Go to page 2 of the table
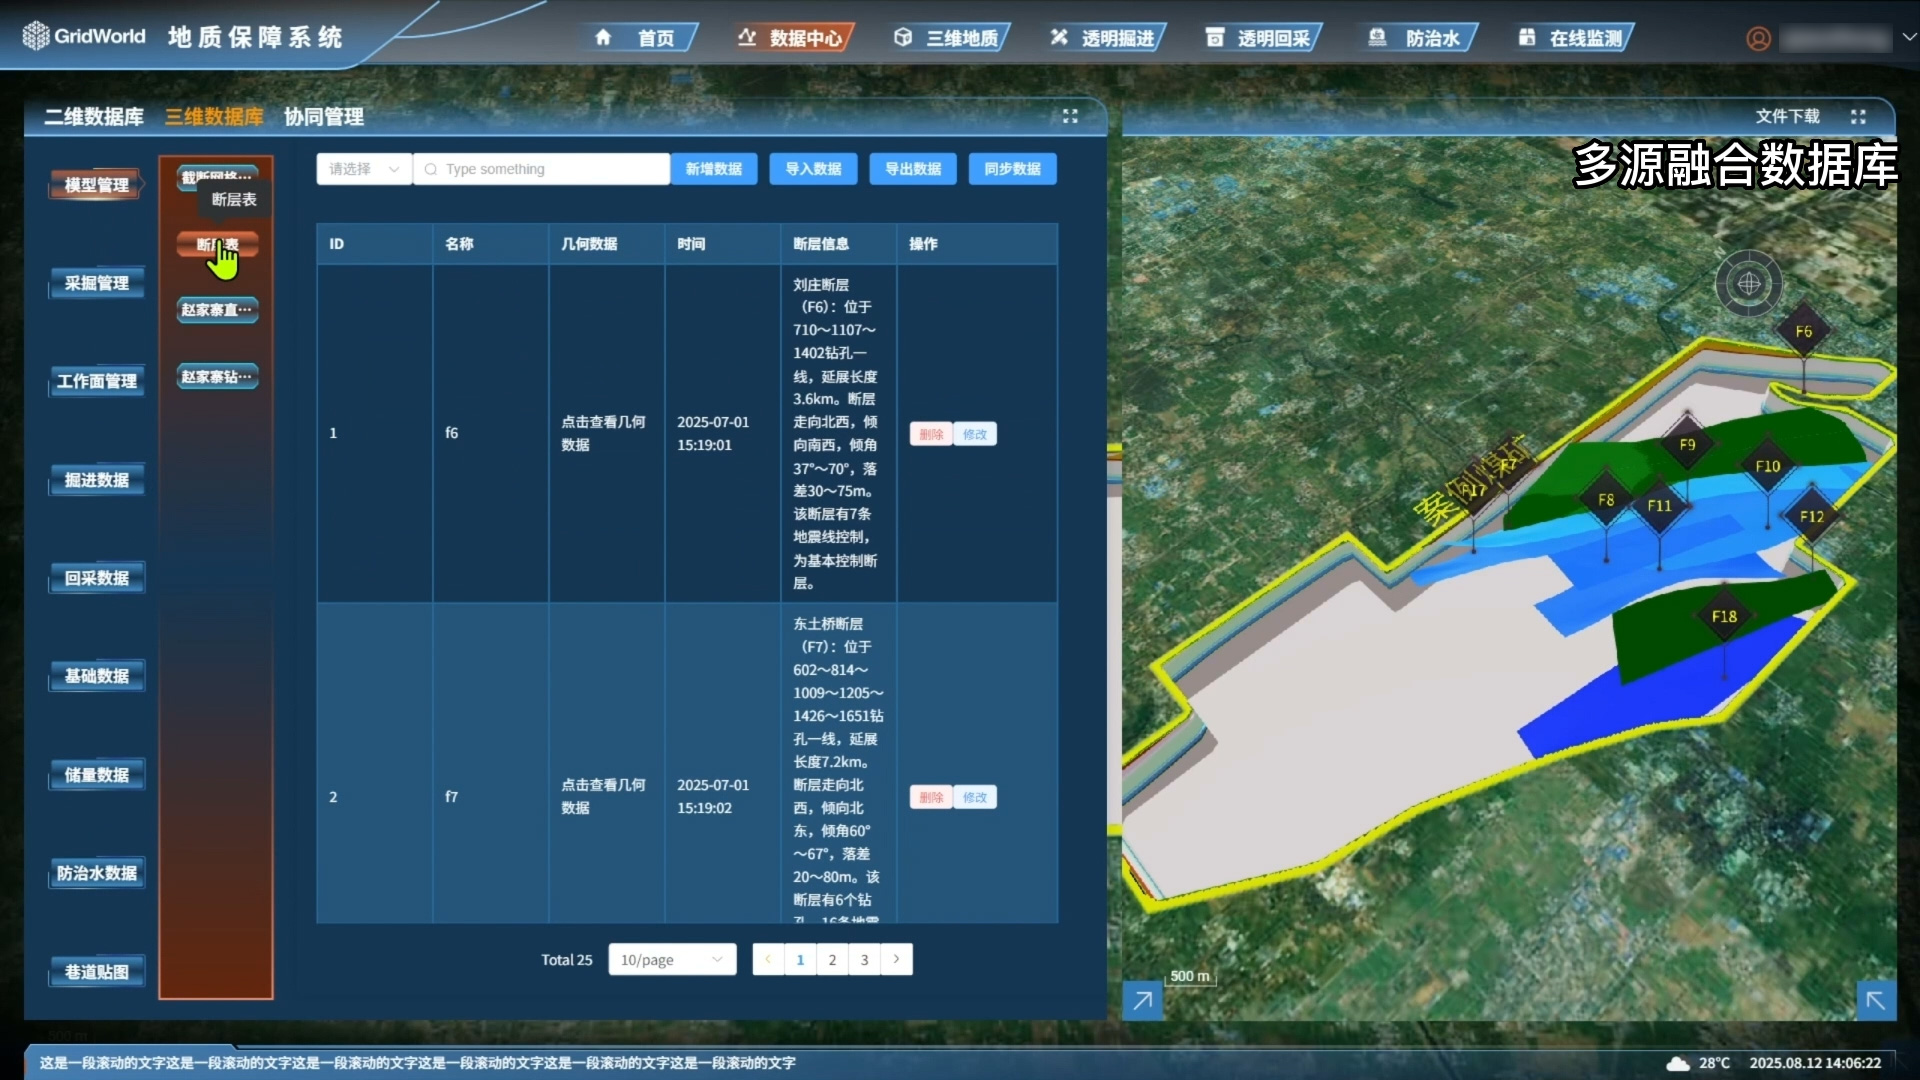Image resolution: width=1920 pixels, height=1080 pixels. click(832, 959)
